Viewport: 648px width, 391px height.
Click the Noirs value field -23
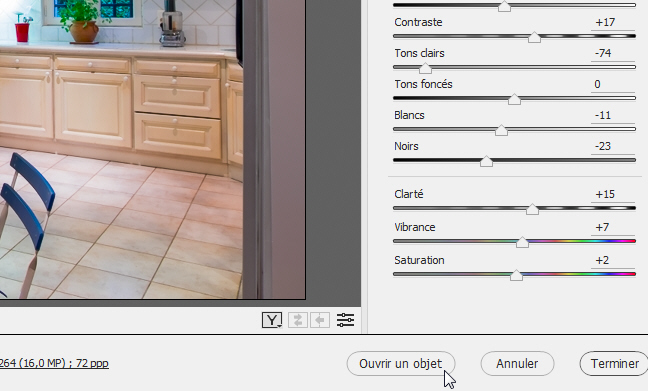coord(612,146)
